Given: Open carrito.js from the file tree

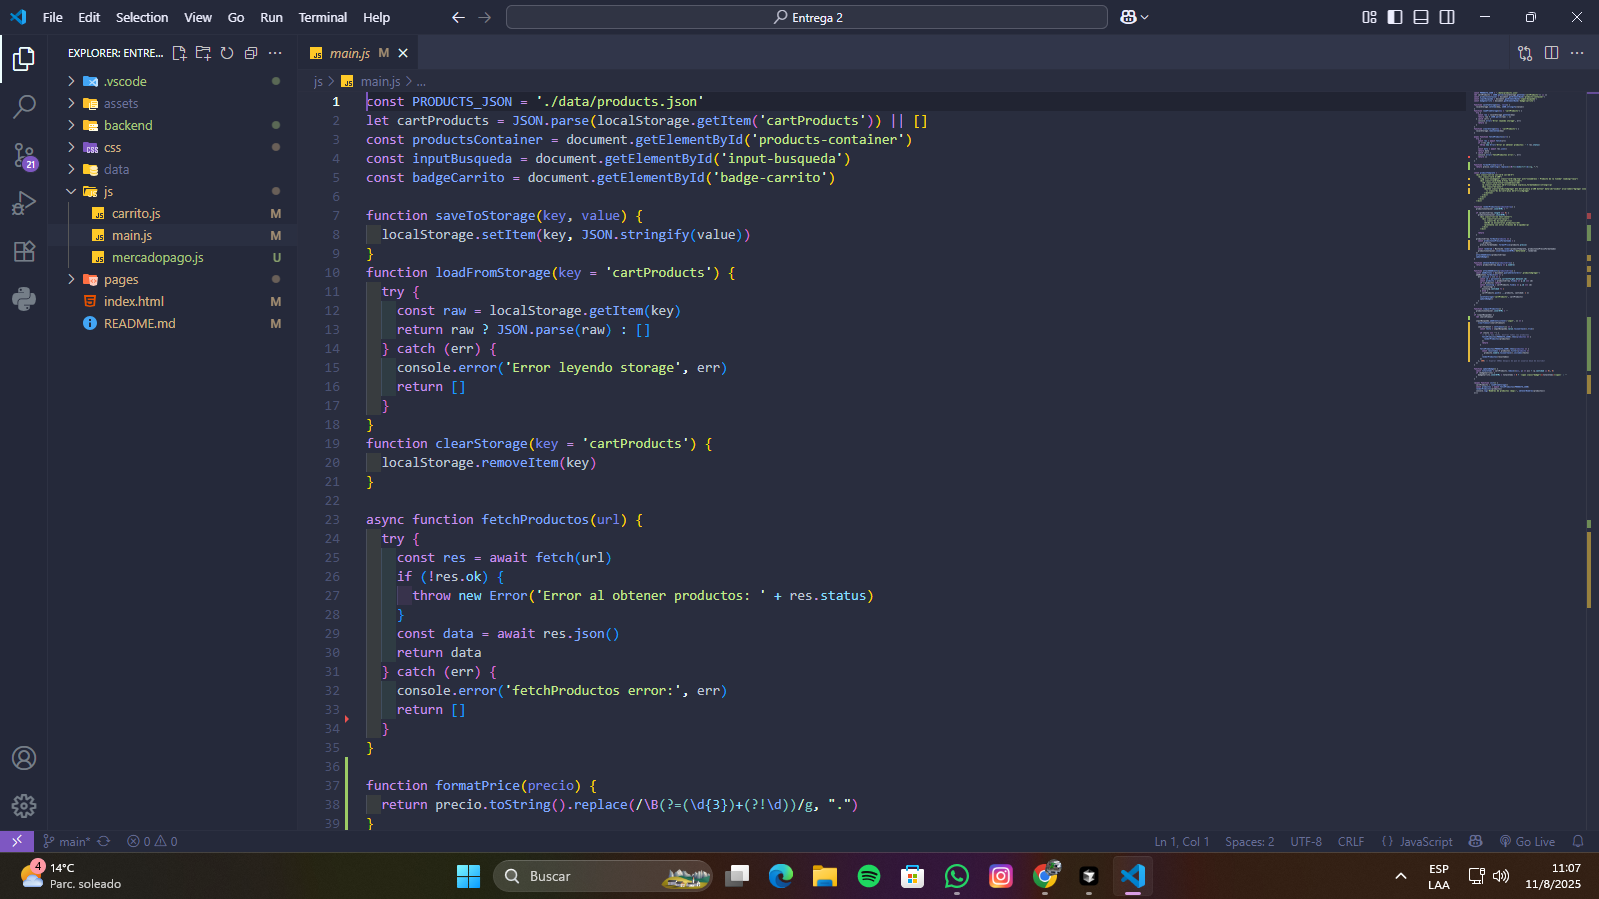Looking at the screenshot, I should click(172, 213).
